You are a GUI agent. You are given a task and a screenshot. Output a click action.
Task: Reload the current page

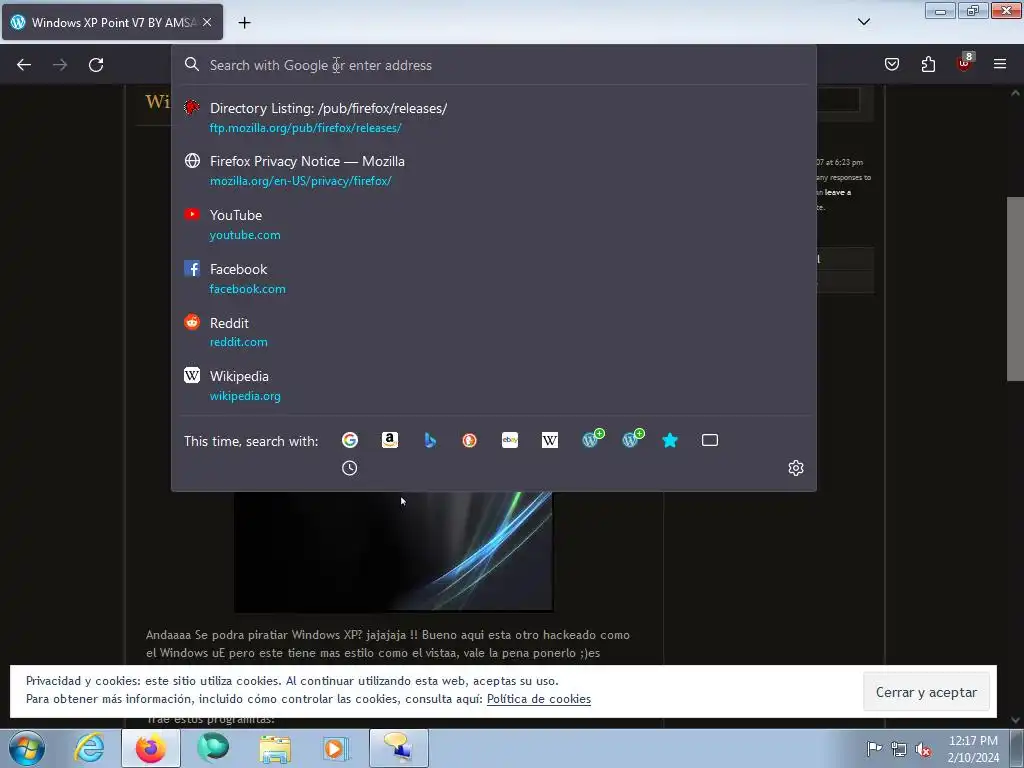(x=96, y=65)
